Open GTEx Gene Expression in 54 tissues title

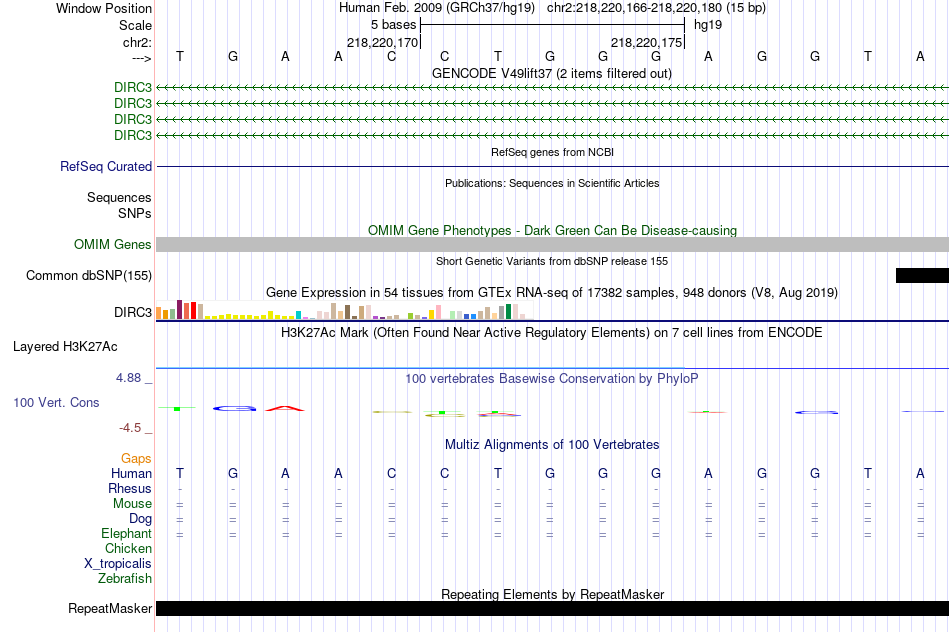click(552, 293)
